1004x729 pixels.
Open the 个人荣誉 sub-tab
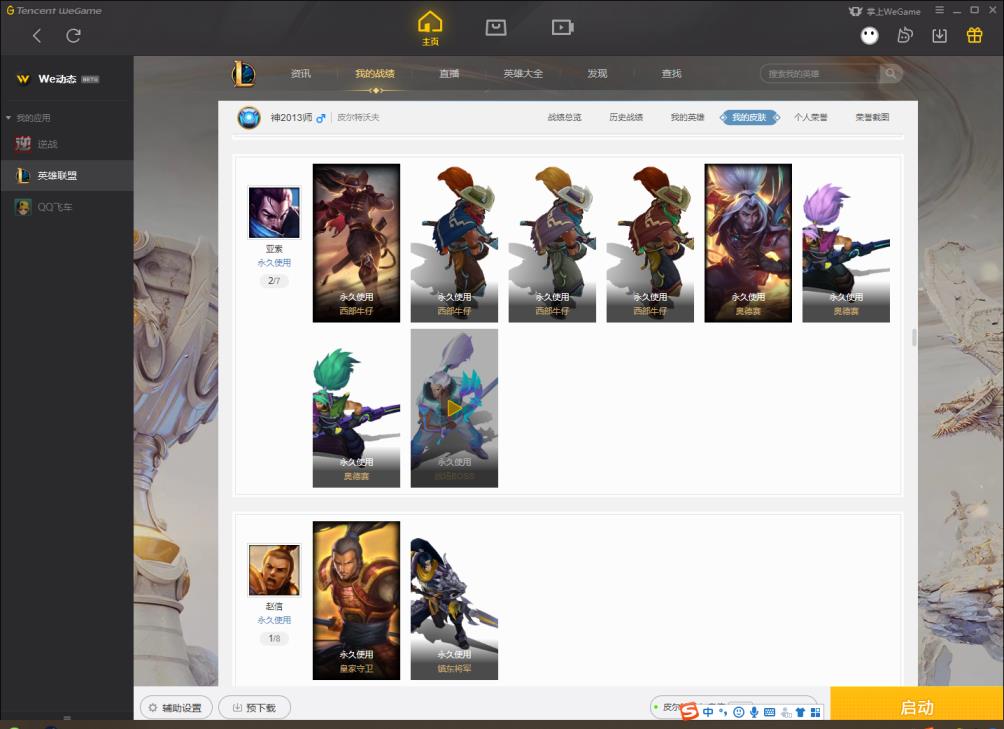(x=811, y=117)
